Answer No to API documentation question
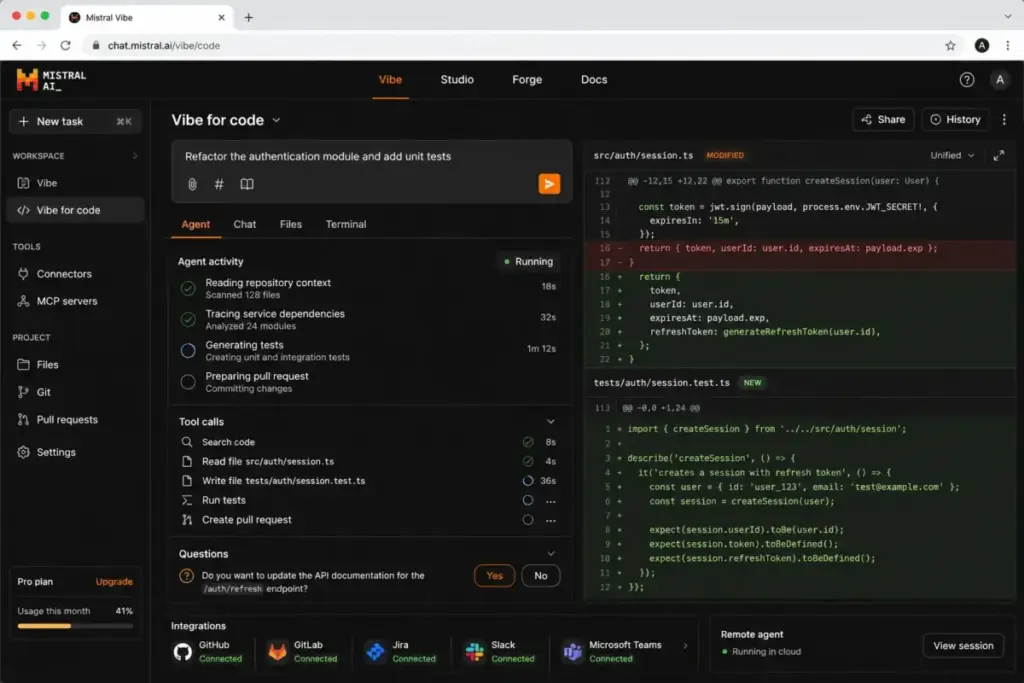 point(541,576)
